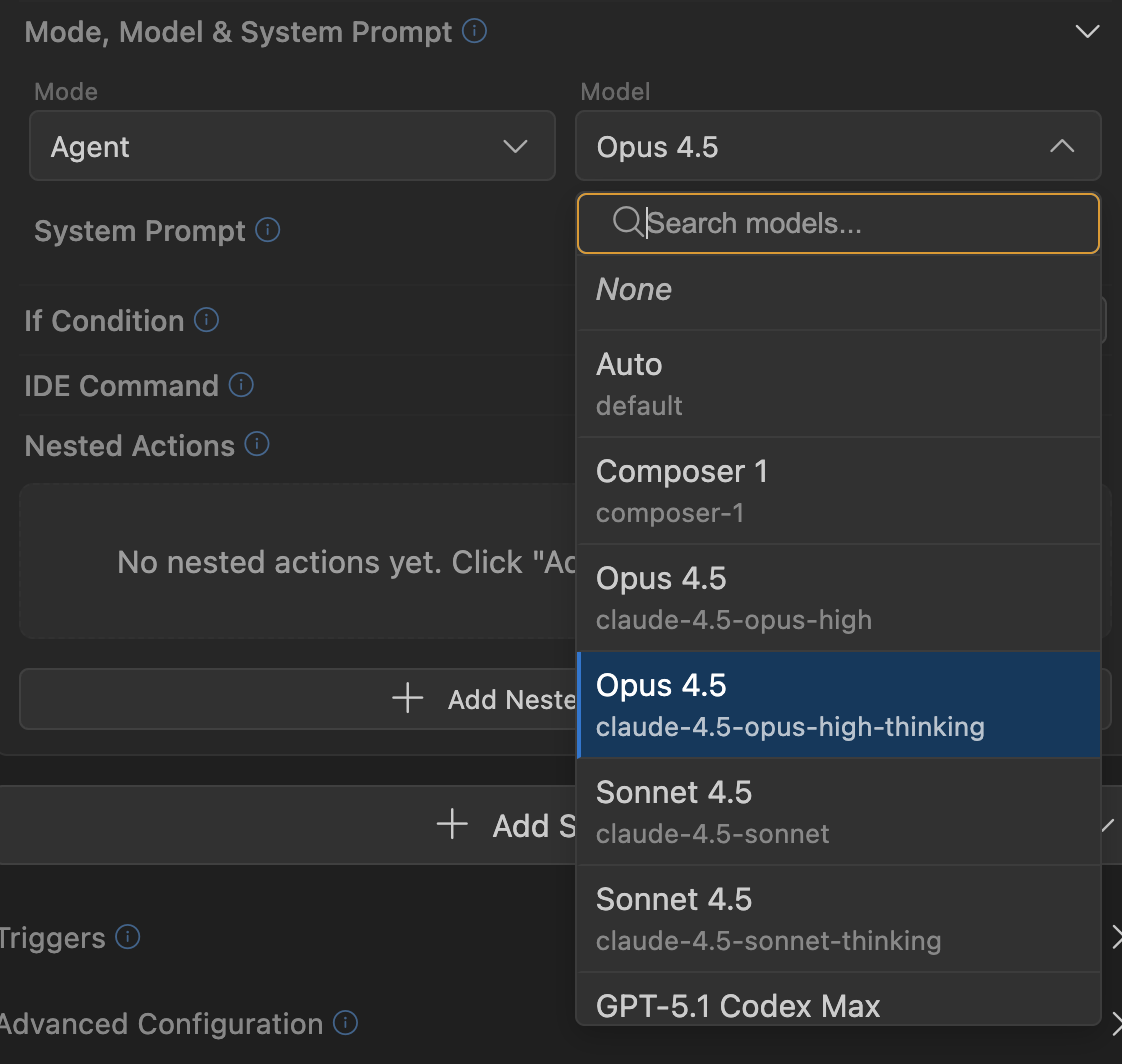This screenshot has width=1122, height=1064.
Task: Click the If Condition info icon
Action: click(x=206, y=320)
